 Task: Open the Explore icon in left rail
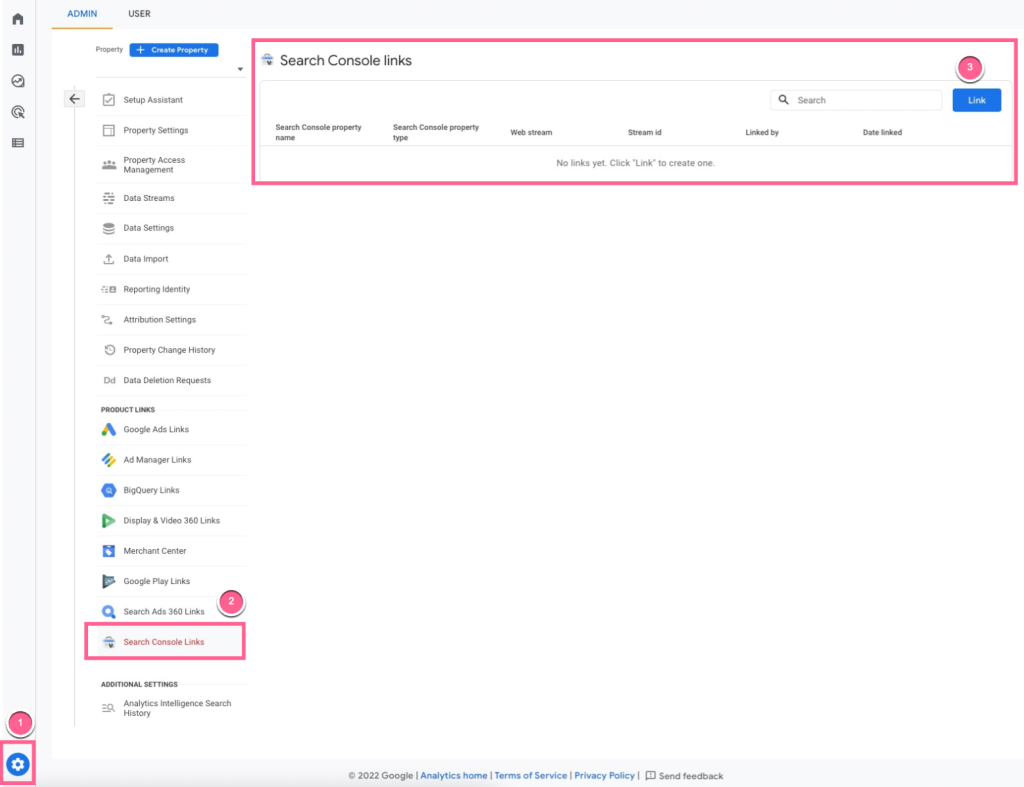point(18,81)
